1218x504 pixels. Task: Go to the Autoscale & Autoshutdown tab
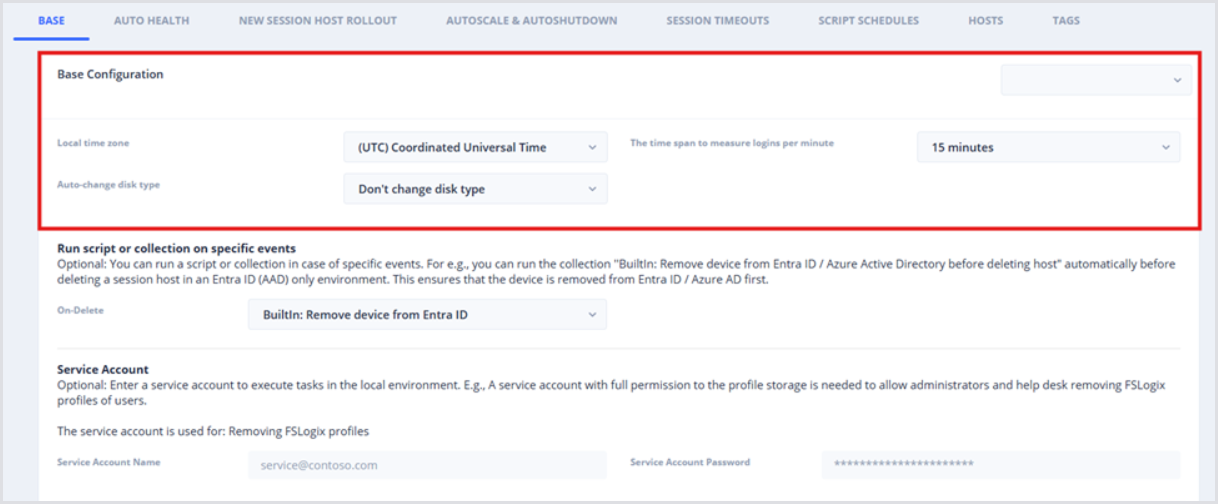[x=531, y=20]
